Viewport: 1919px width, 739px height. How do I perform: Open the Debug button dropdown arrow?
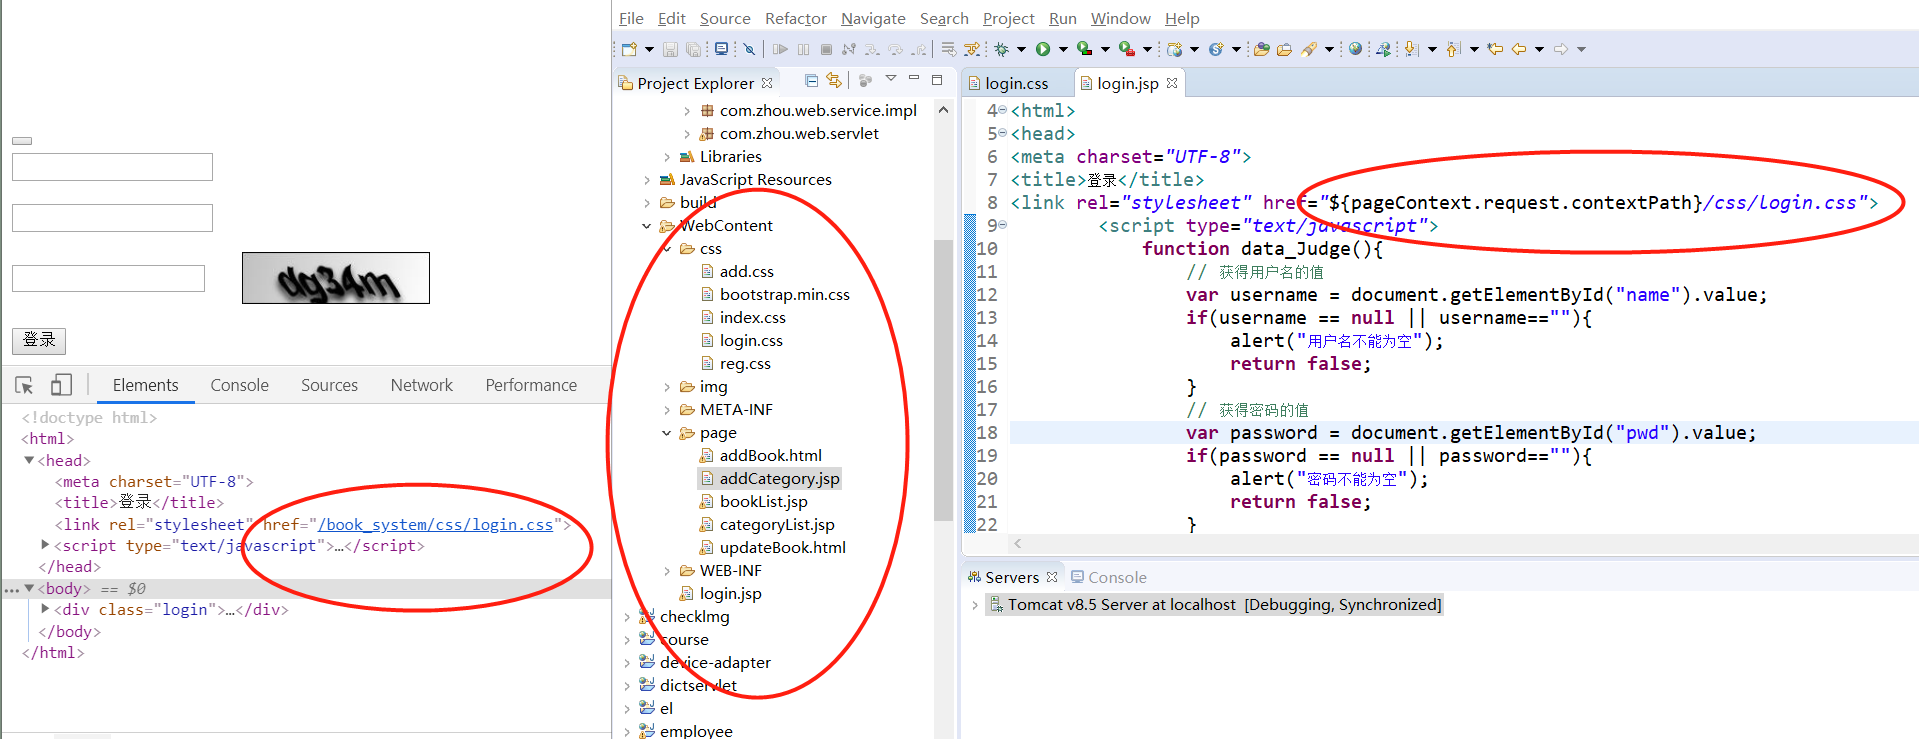pos(1021,49)
